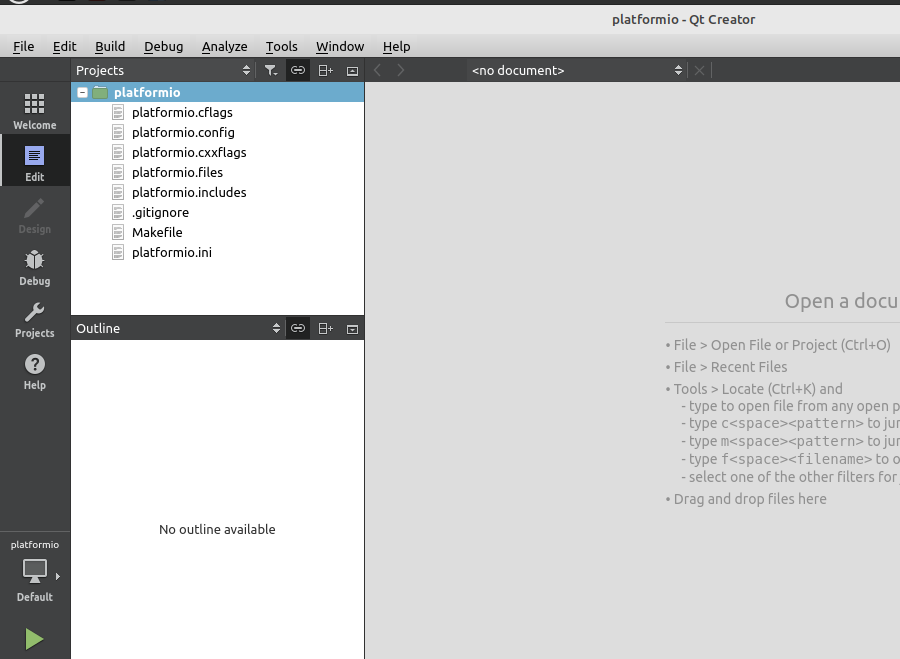Open the Window menu
This screenshot has height=659, width=900.
pos(340,46)
